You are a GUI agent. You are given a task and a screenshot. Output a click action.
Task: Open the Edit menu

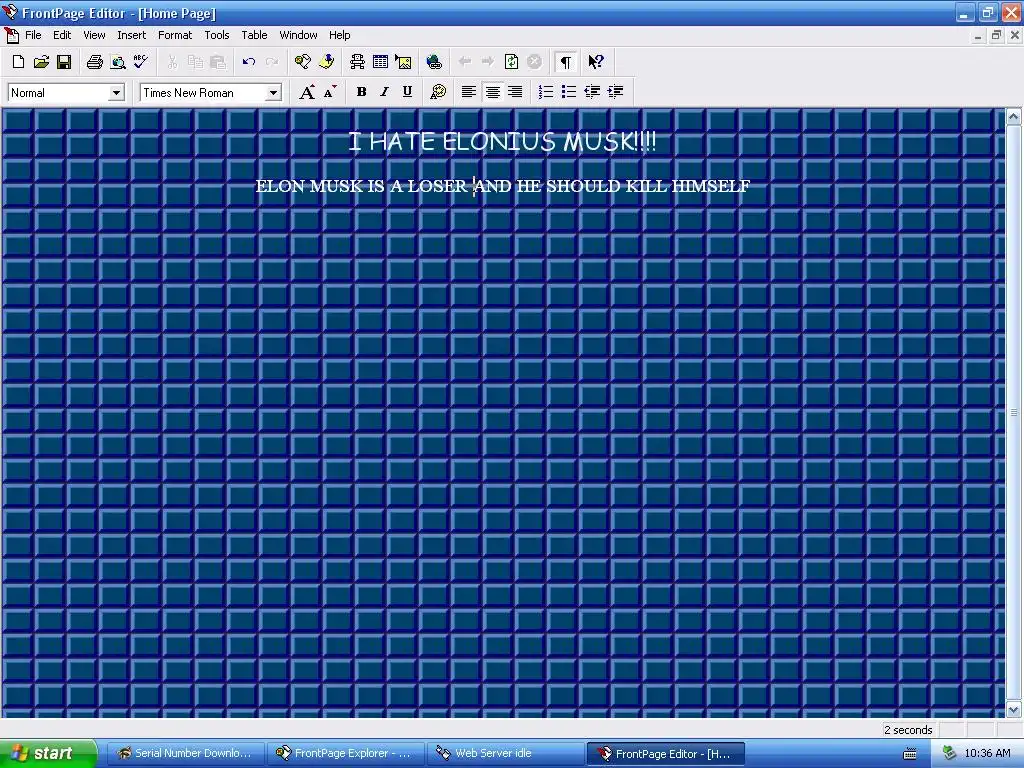(x=62, y=35)
